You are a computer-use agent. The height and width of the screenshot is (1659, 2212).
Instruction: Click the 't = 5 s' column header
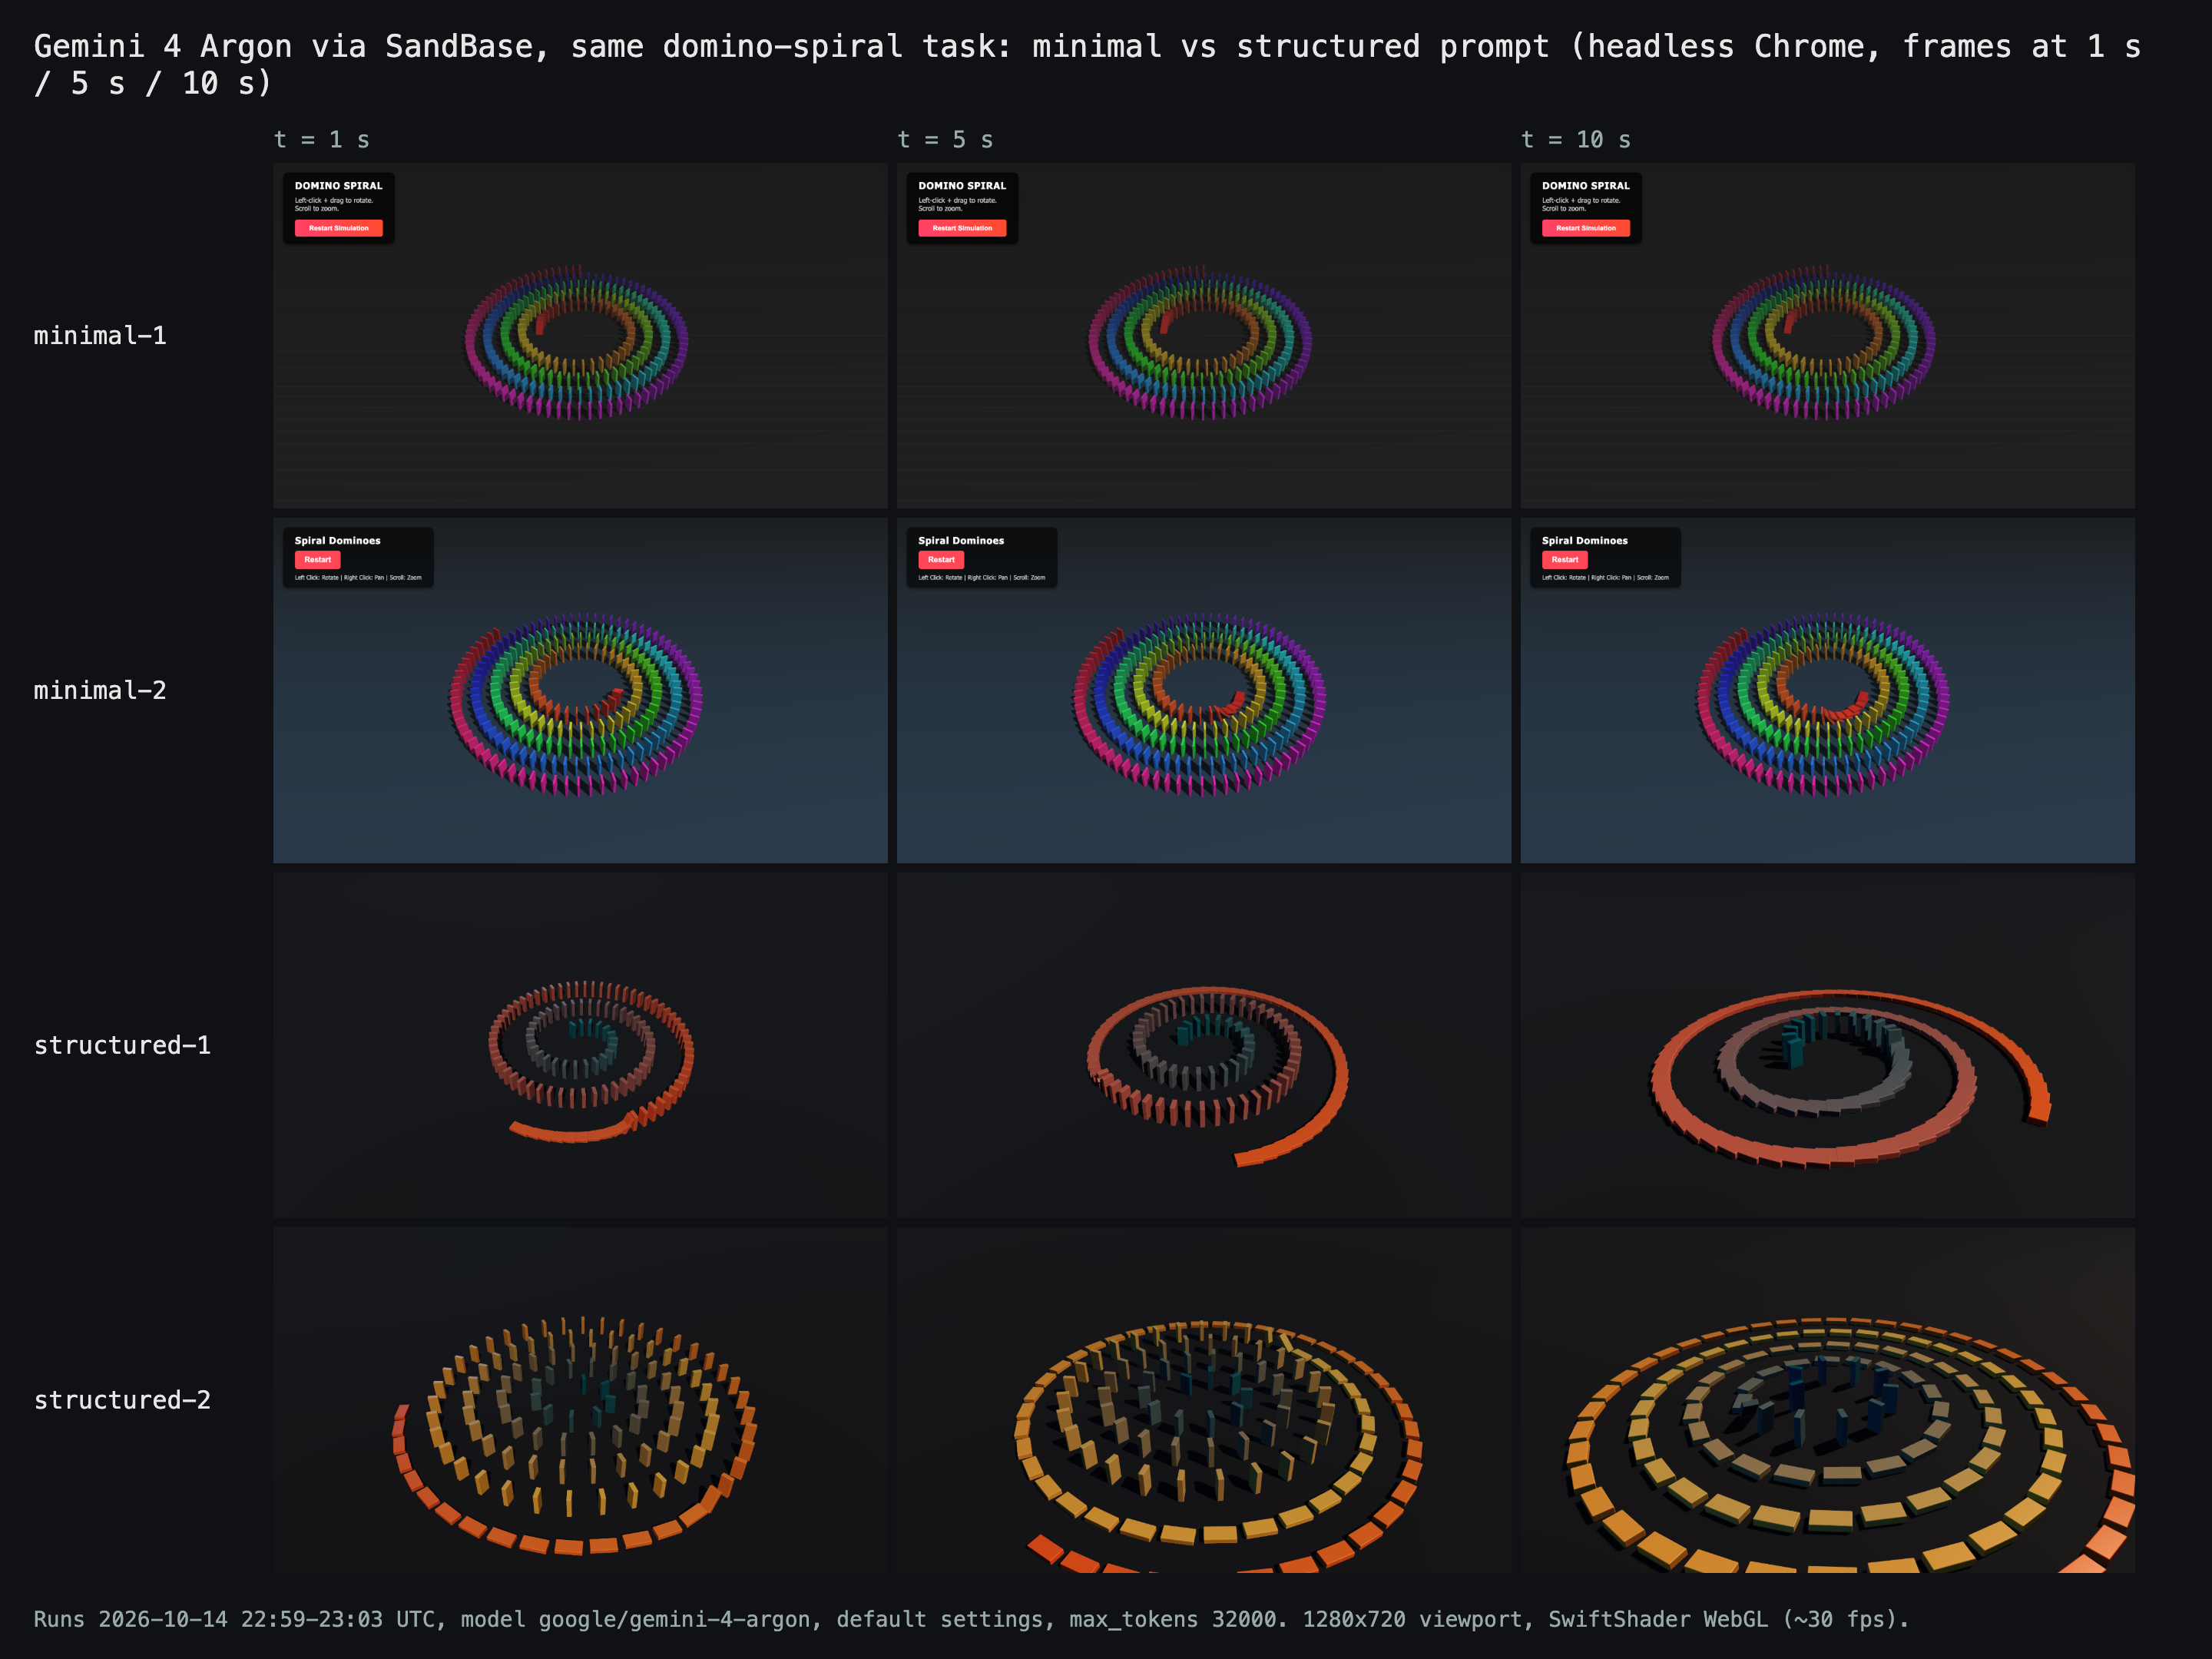945,140
